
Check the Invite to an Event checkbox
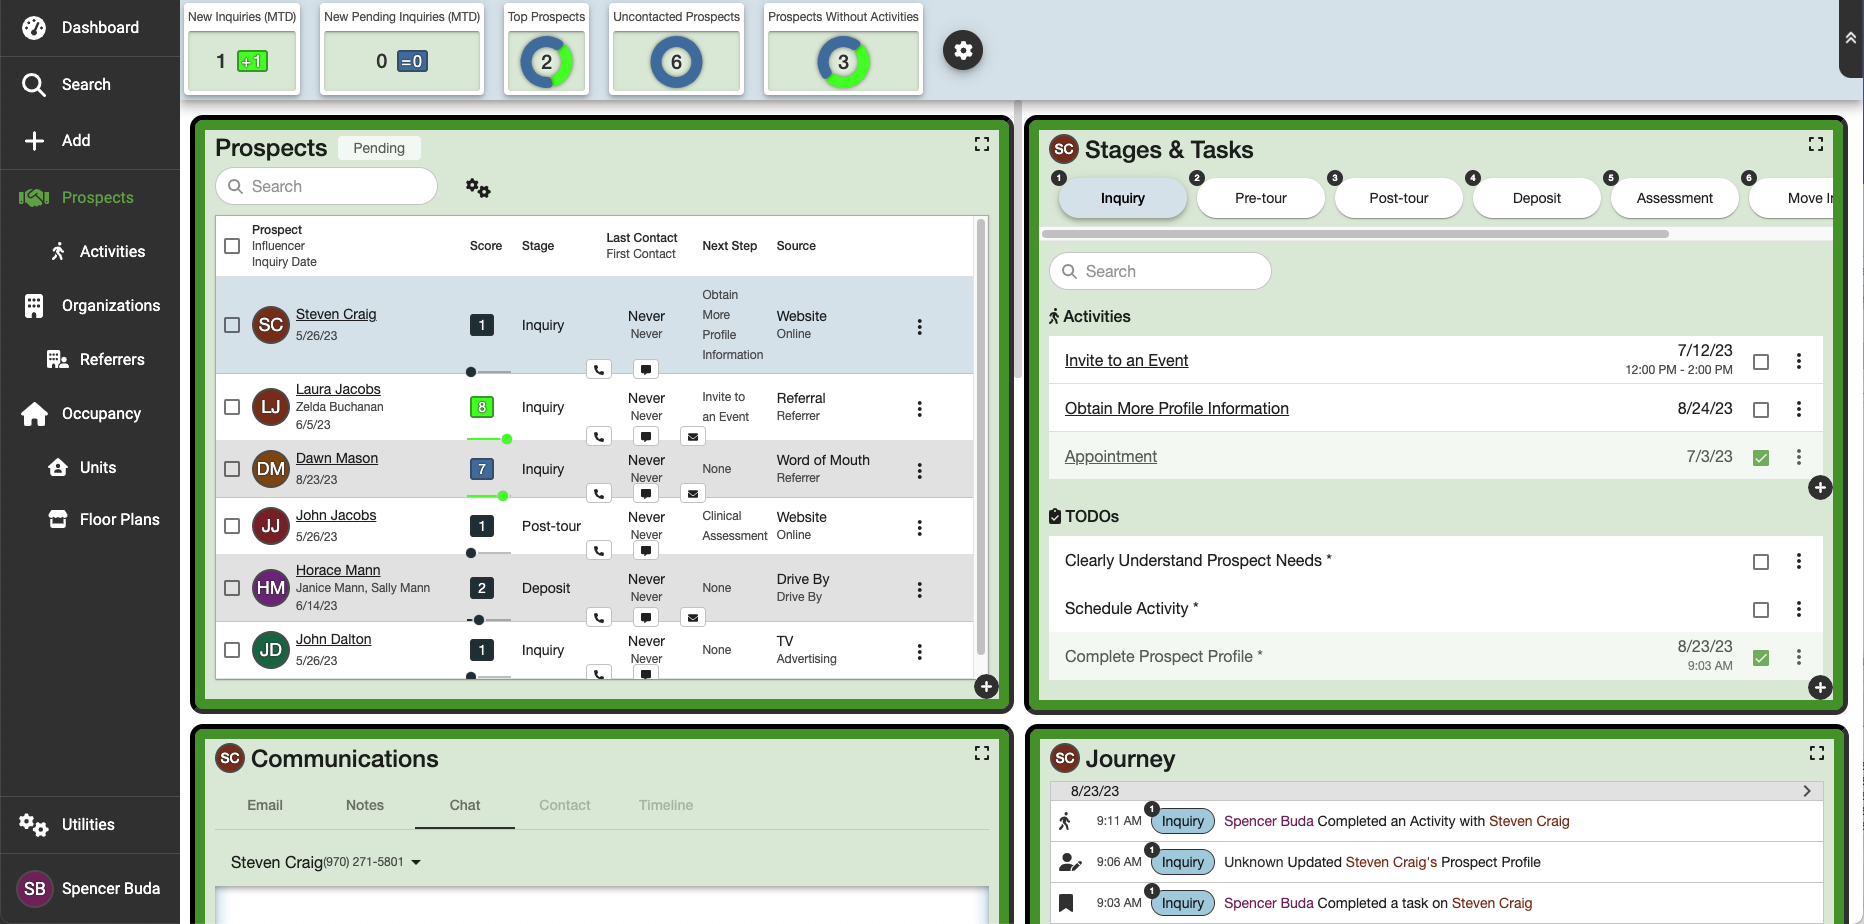point(1761,362)
